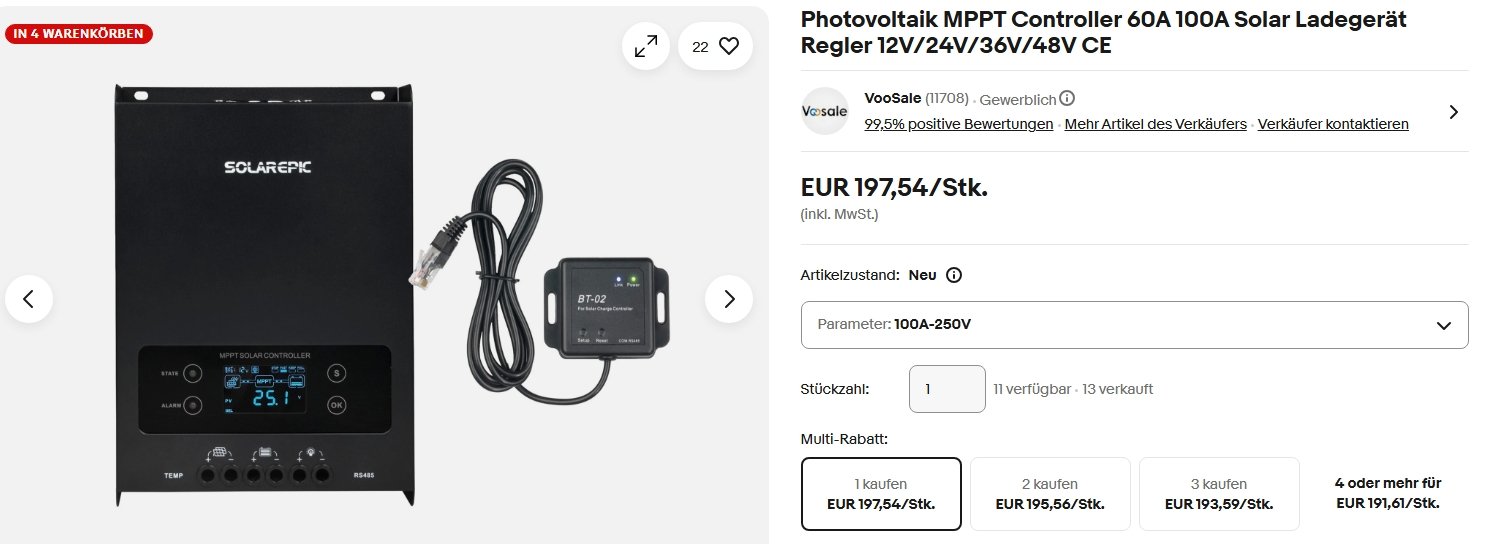1504x544 pixels.
Task: Click the main solar controller product image
Action: click(265, 290)
